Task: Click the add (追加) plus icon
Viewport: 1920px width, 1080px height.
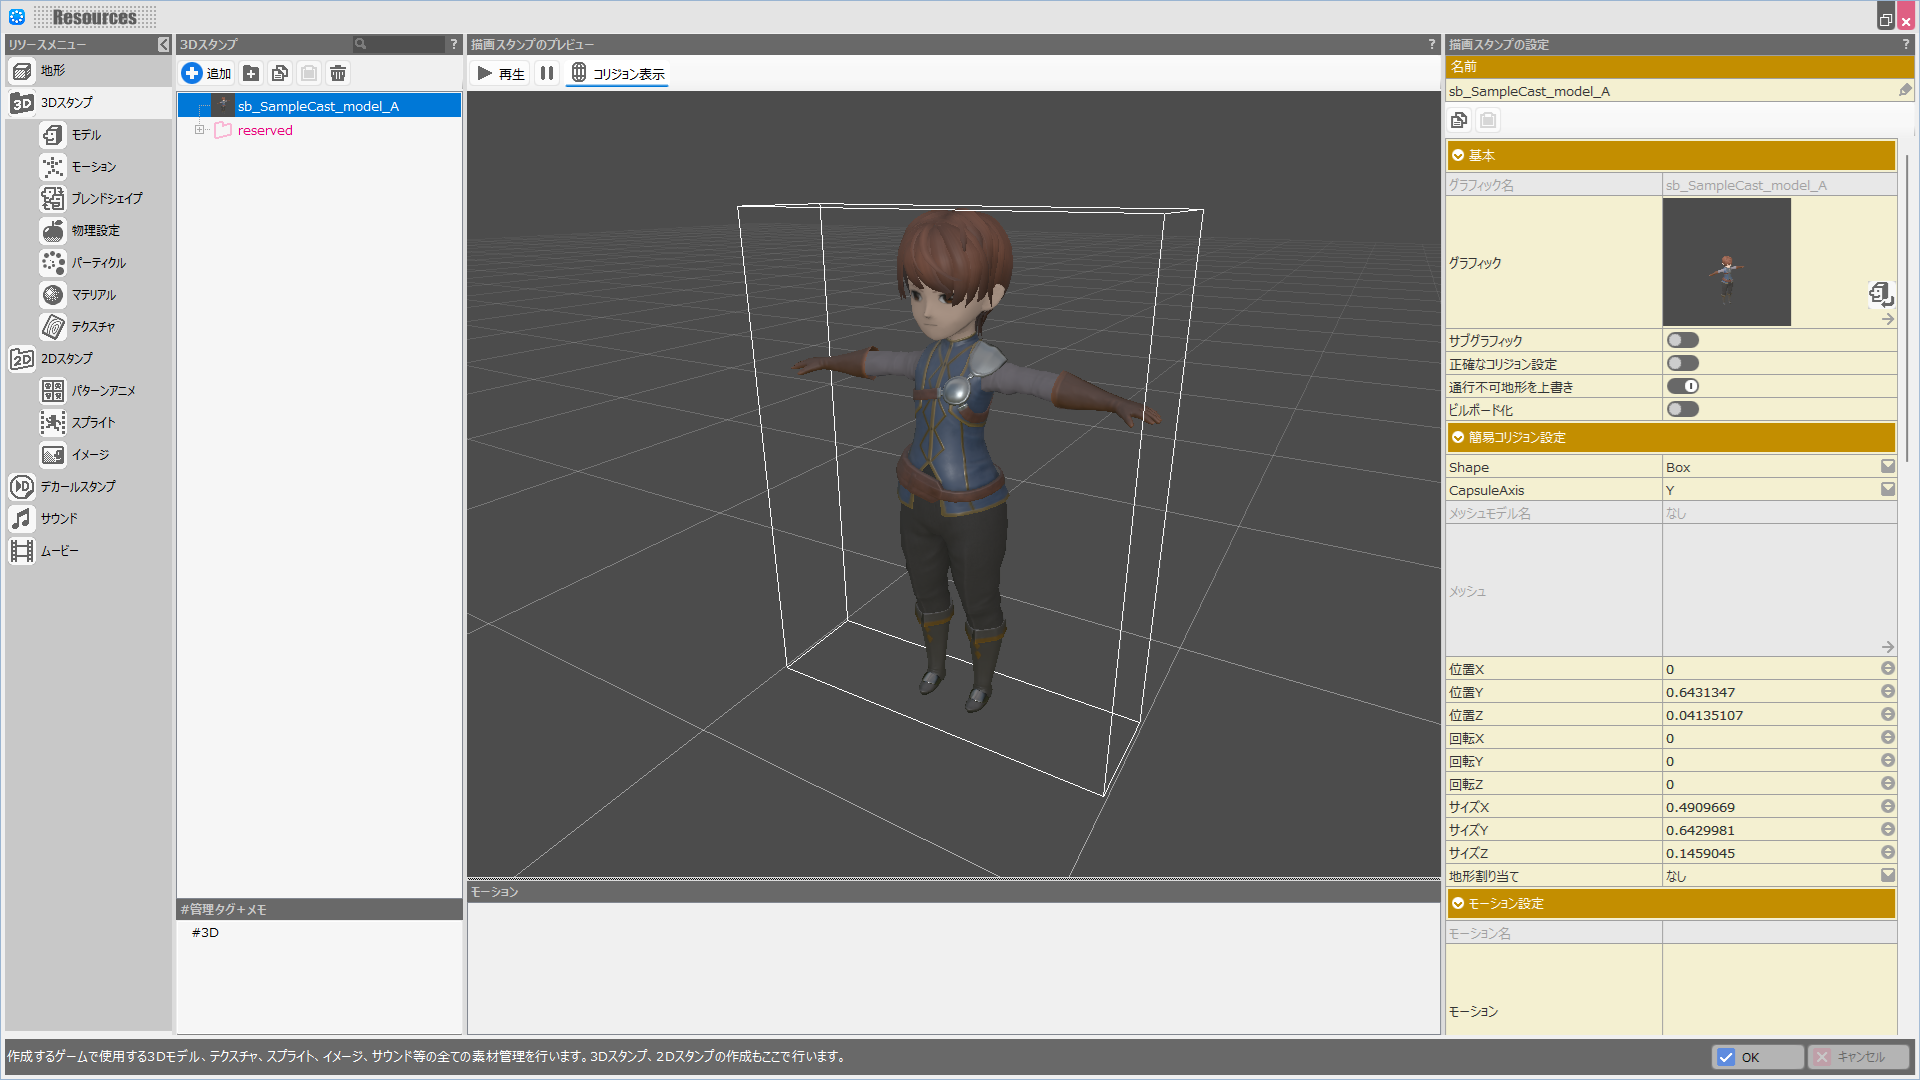Action: 192,73
